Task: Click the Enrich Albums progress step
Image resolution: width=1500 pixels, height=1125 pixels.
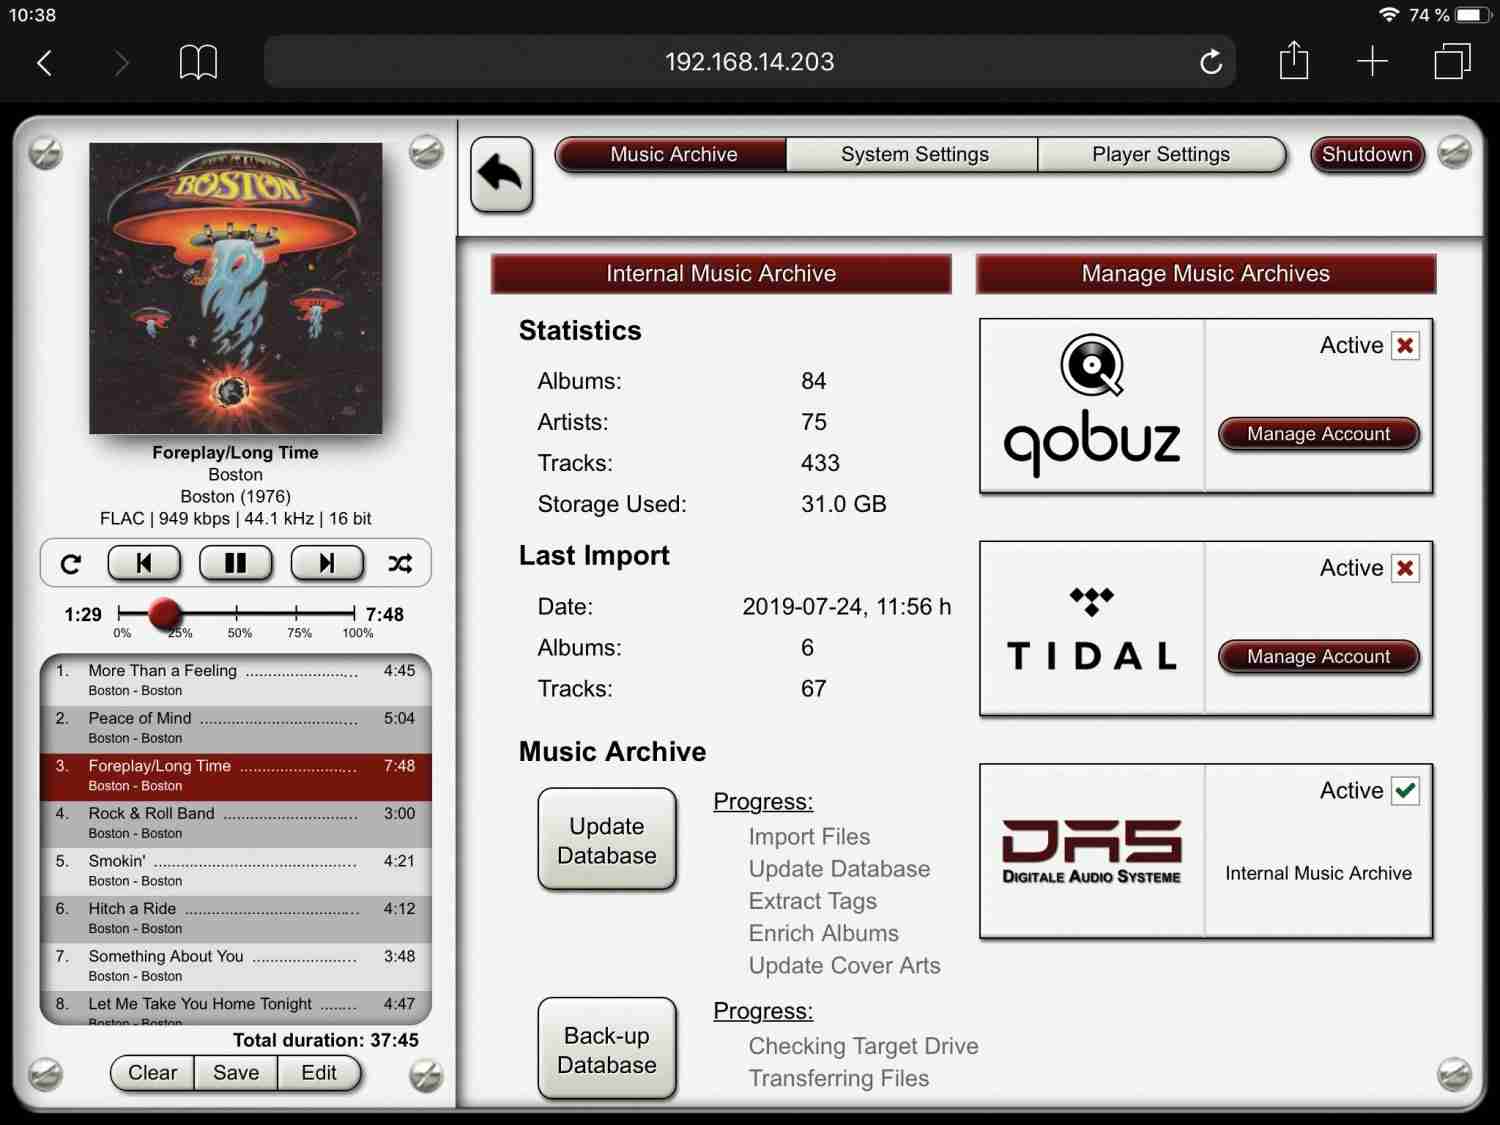Action: click(823, 933)
